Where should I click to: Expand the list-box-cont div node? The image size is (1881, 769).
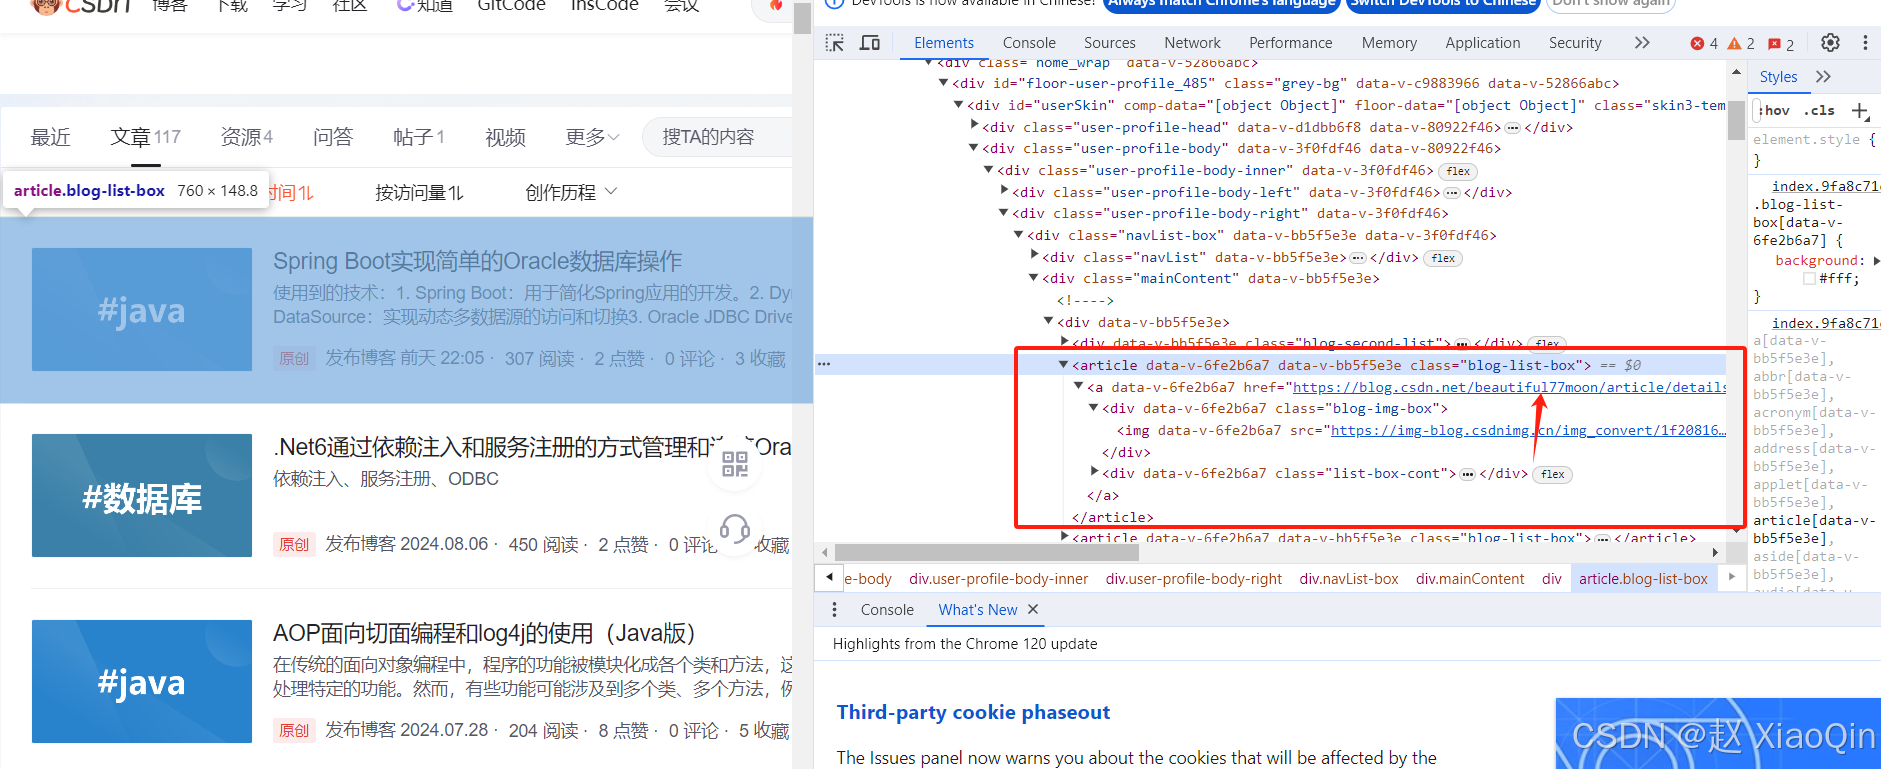tap(1094, 473)
